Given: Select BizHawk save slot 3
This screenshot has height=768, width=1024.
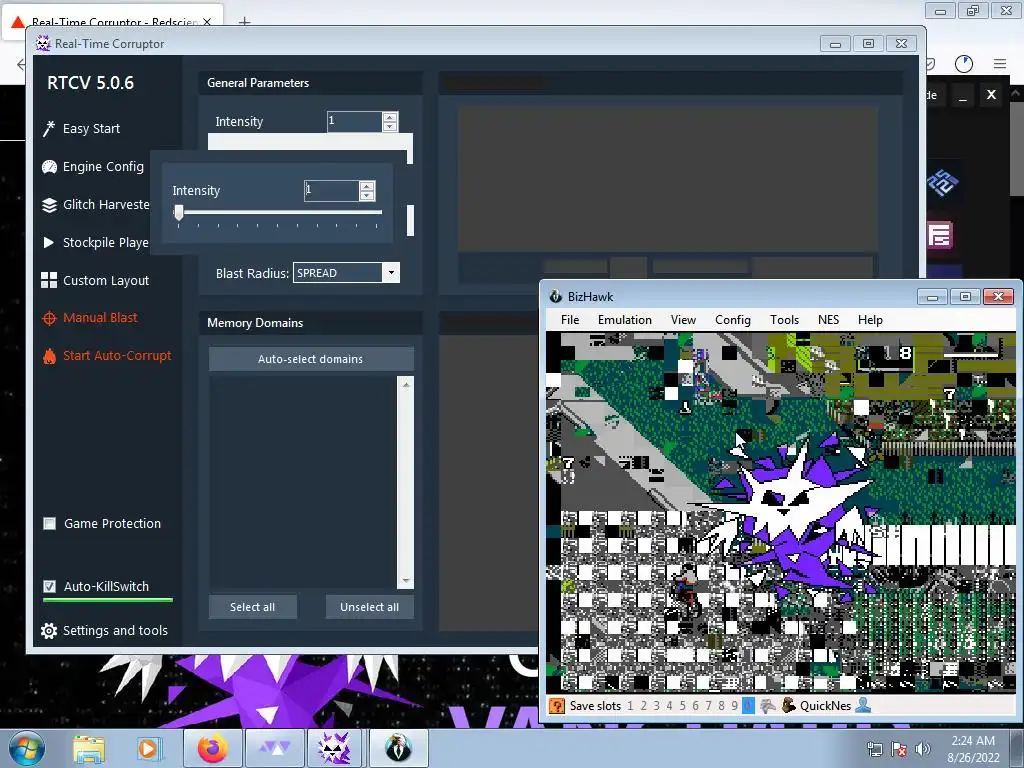Looking at the screenshot, I should click(656, 706).
